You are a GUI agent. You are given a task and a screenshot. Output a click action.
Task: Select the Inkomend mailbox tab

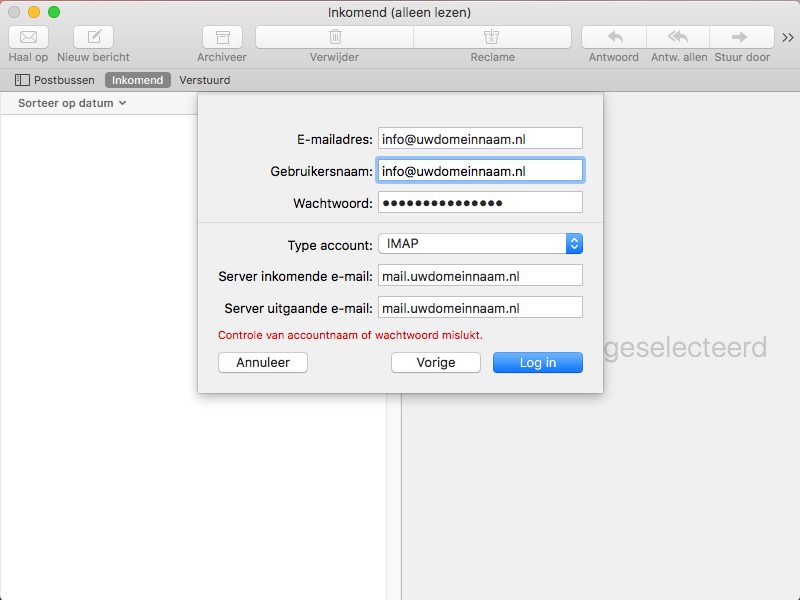[x=137, y=80]
